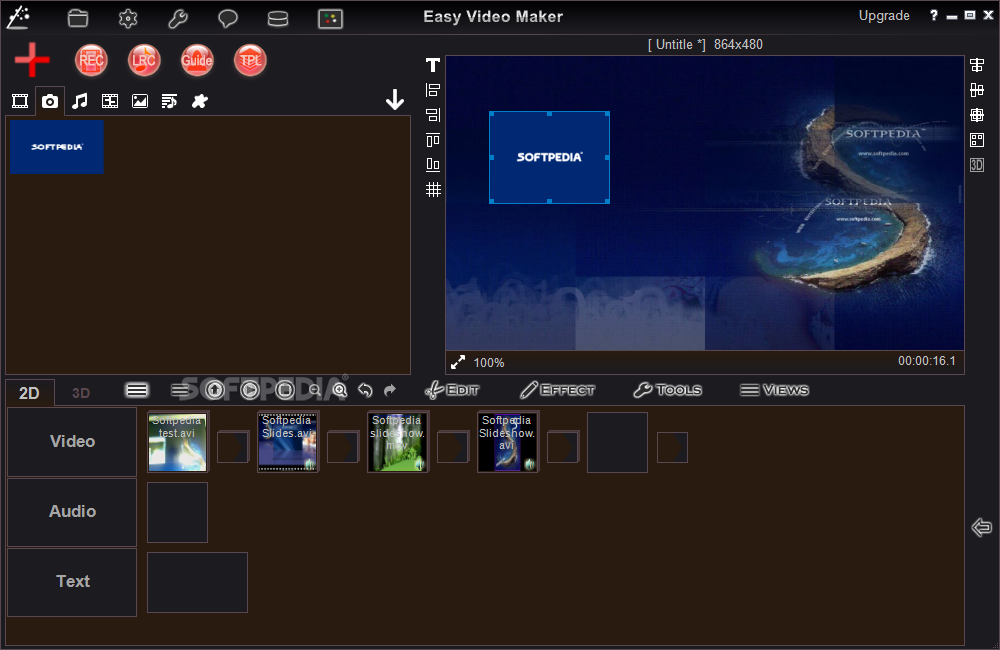Select the Softpedia slideshow.mov clip
1000x650 pixels.
click(397, 442)
